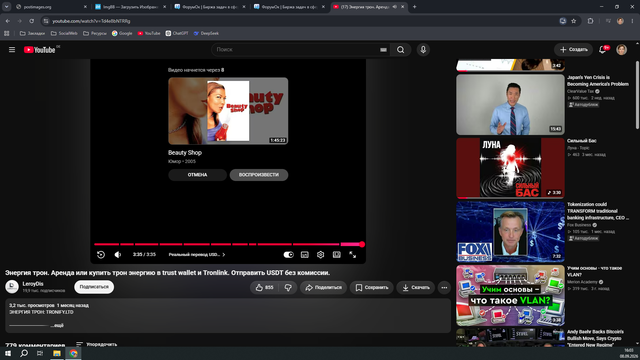Open the Упорядочить comments sort dropdown

point(96,344)
